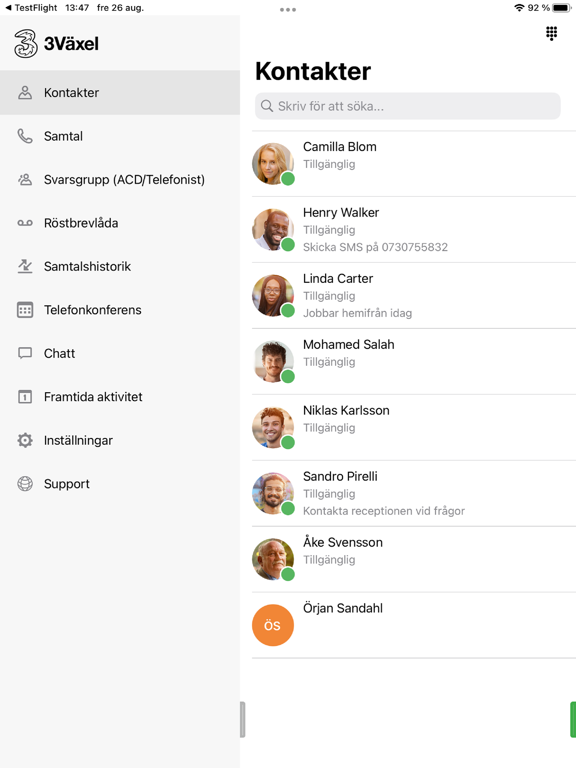Viewport: 576px width, 768px height.
Task: Open the Chatt section
Action: coord(120,353)
